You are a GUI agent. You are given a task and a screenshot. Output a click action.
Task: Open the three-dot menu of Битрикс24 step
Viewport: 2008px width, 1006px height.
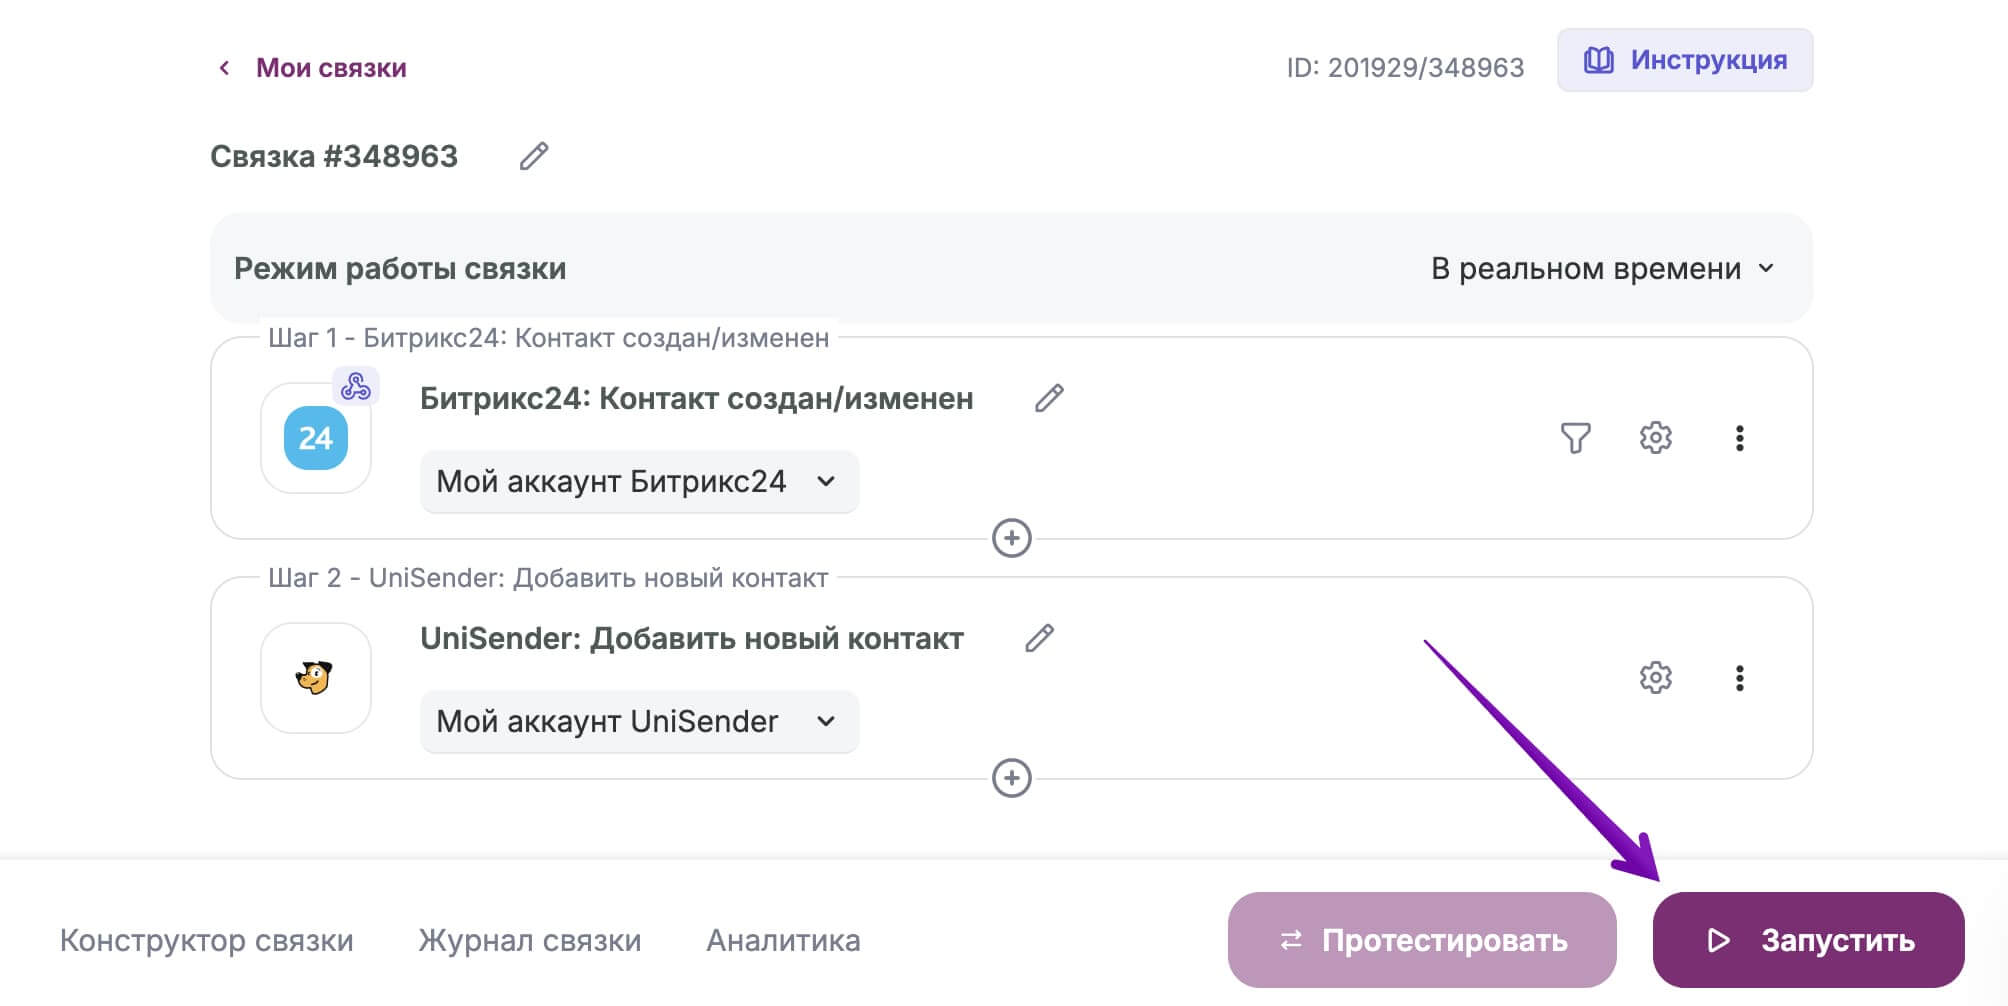click(1740, 438)
